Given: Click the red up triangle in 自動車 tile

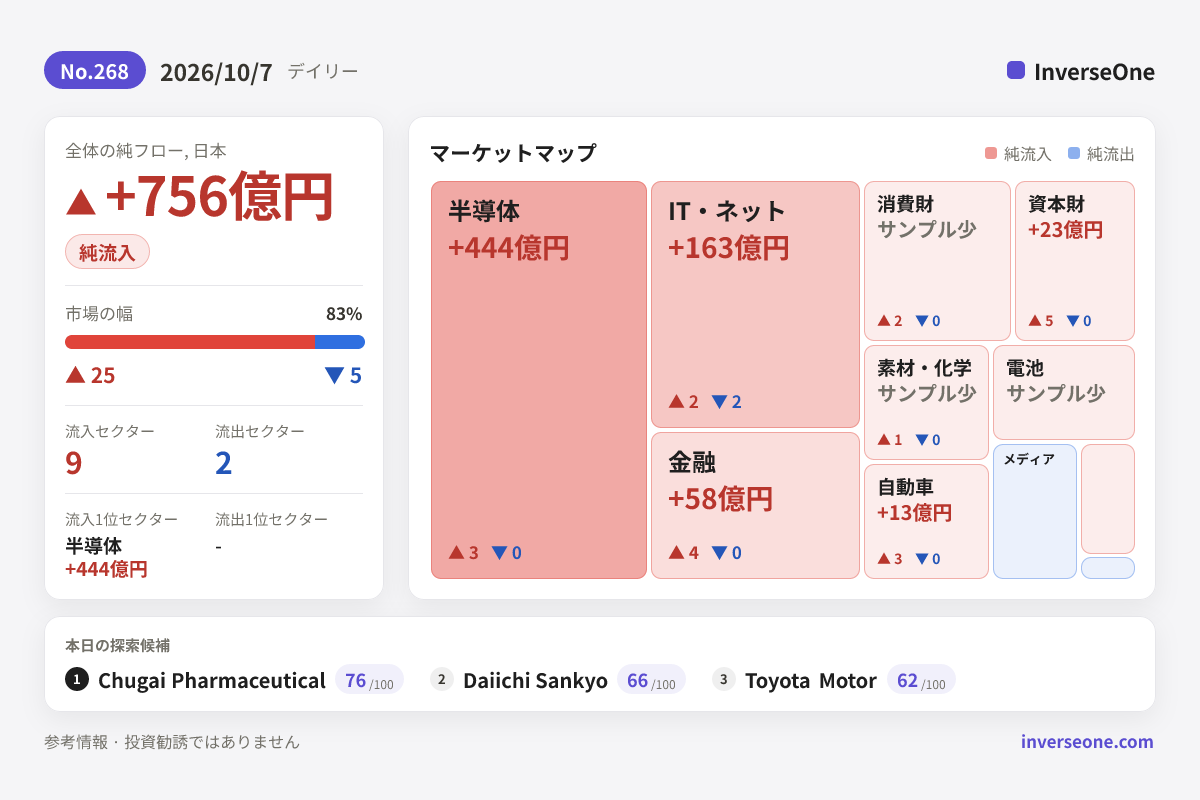Looking at the screenshot, I should pyautogui.click(x=884, y=559).
